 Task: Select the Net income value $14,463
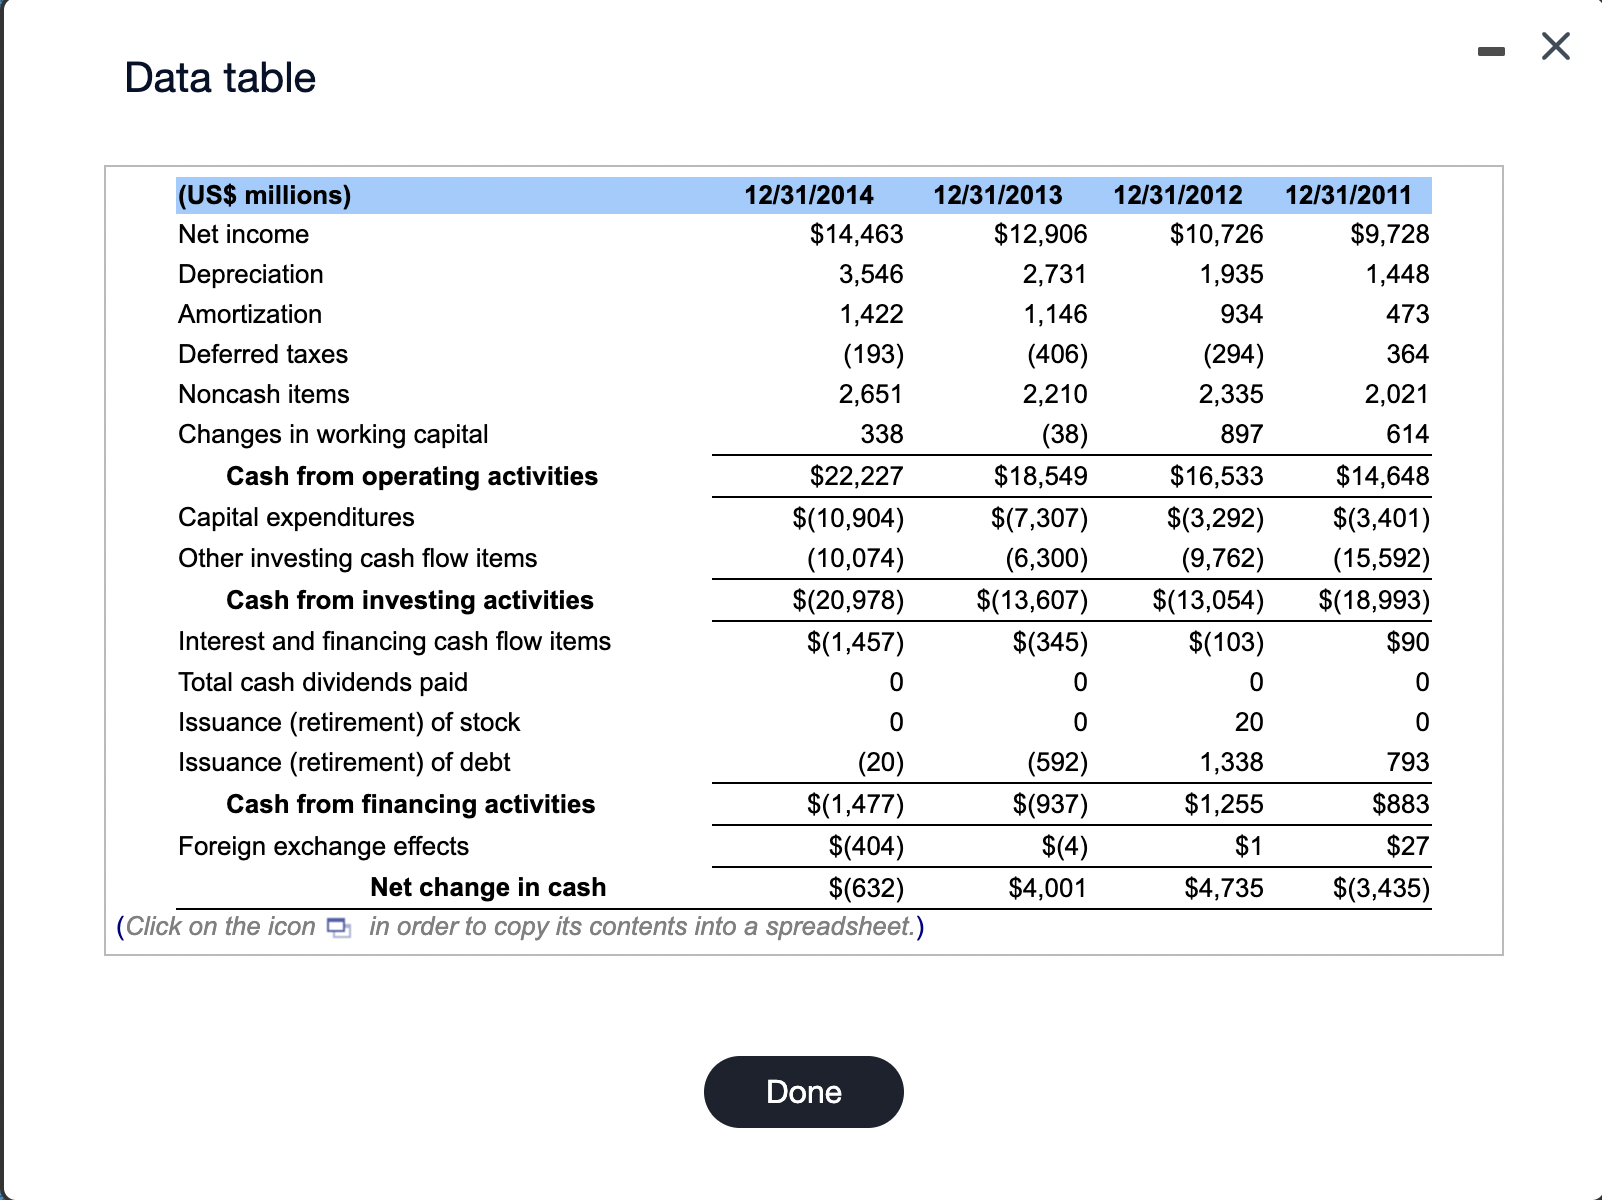pyautogui.click(x=855, y=234)
